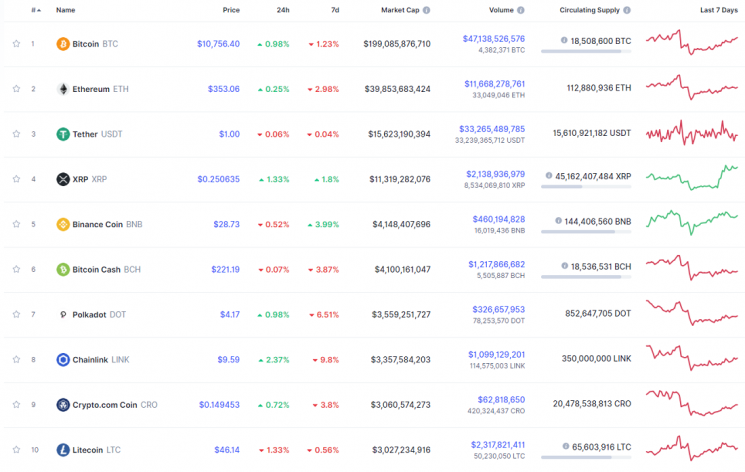Click info icon beside BNB circulating supply
The image size is (745, 472).
tap(558, 221)
